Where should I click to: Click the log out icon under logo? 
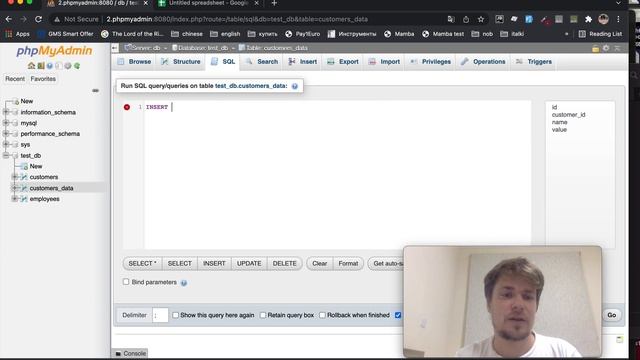[41, 66]
